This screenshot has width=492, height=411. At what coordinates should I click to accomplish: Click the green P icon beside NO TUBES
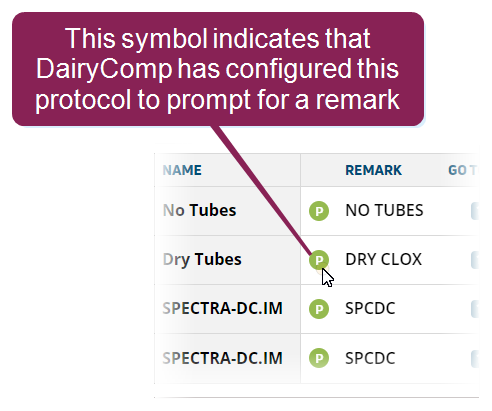tap(319, 211)
